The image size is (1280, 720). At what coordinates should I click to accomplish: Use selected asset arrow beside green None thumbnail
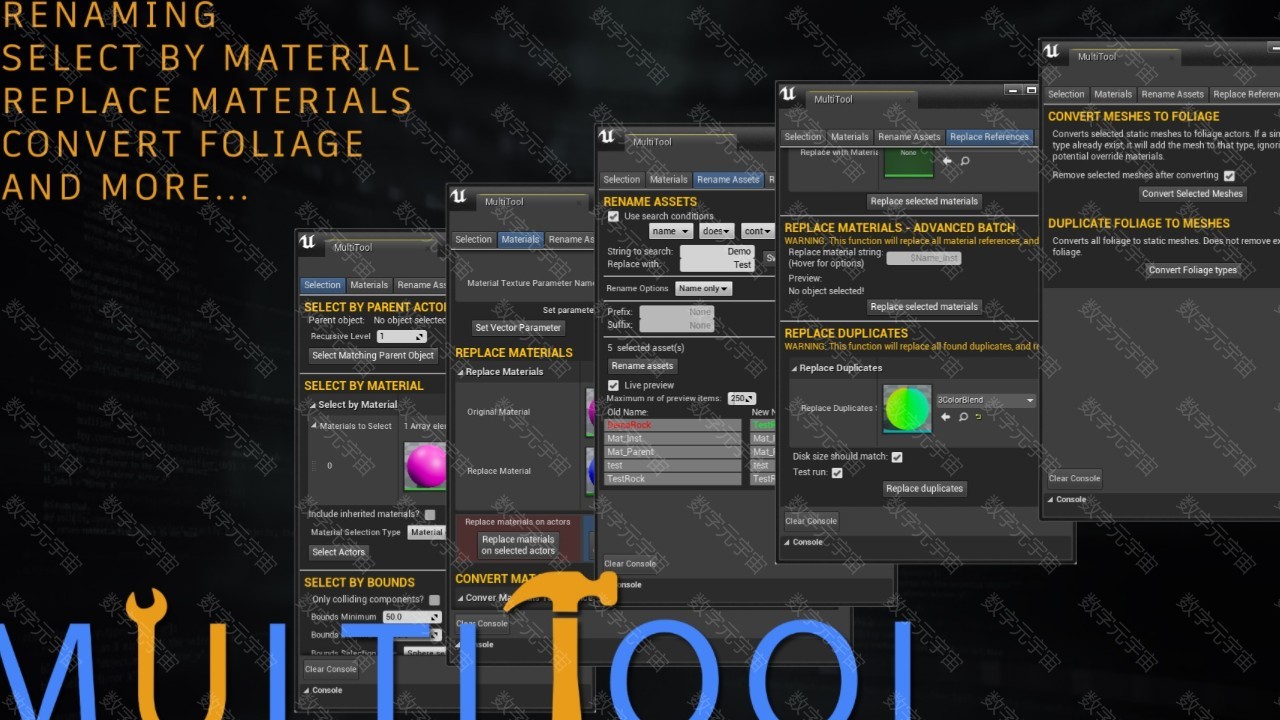coord(947,161)
